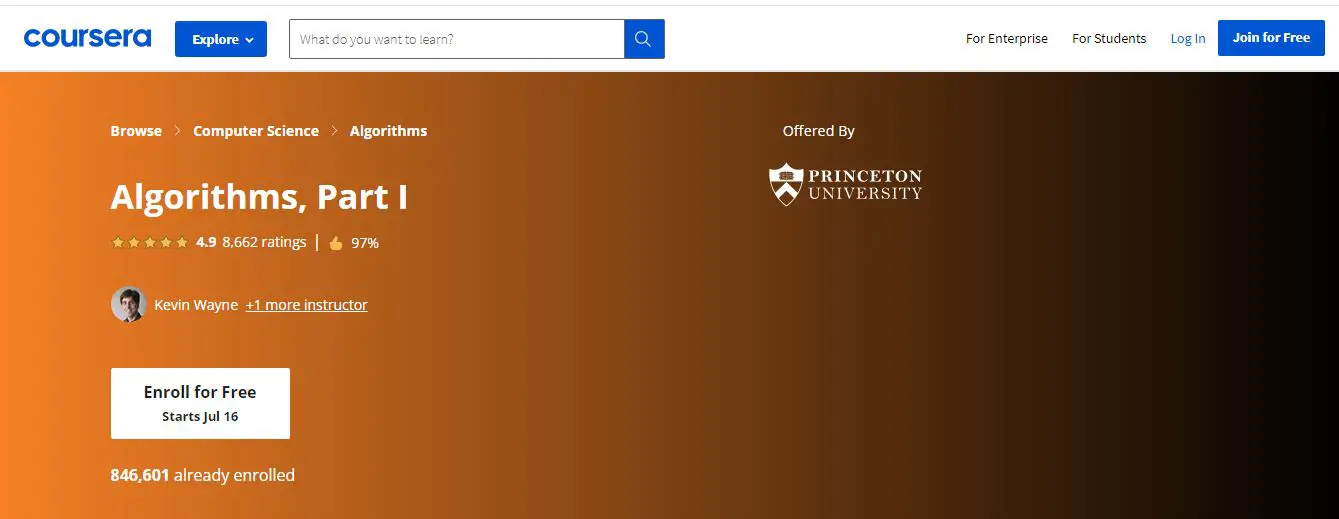1339x519 pixels.
Task: View the 8,662 ratings text
Action: coord(264,242)
